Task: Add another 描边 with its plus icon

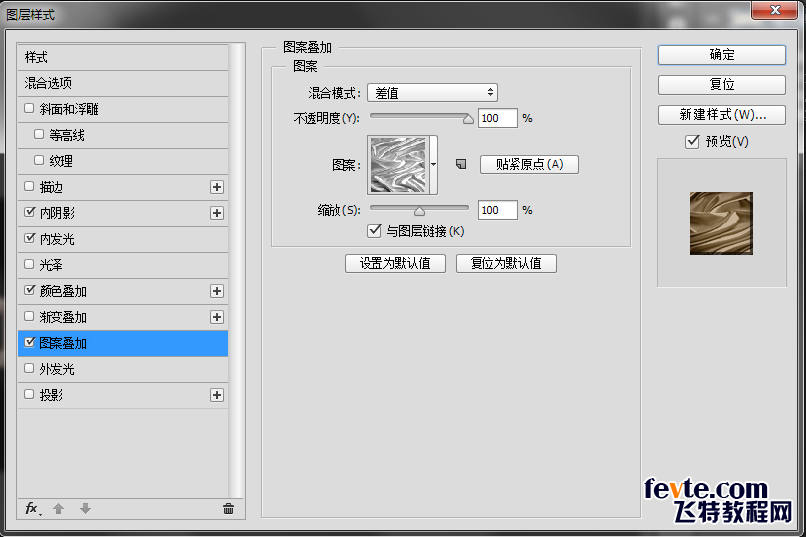Action: click(217, 187)
